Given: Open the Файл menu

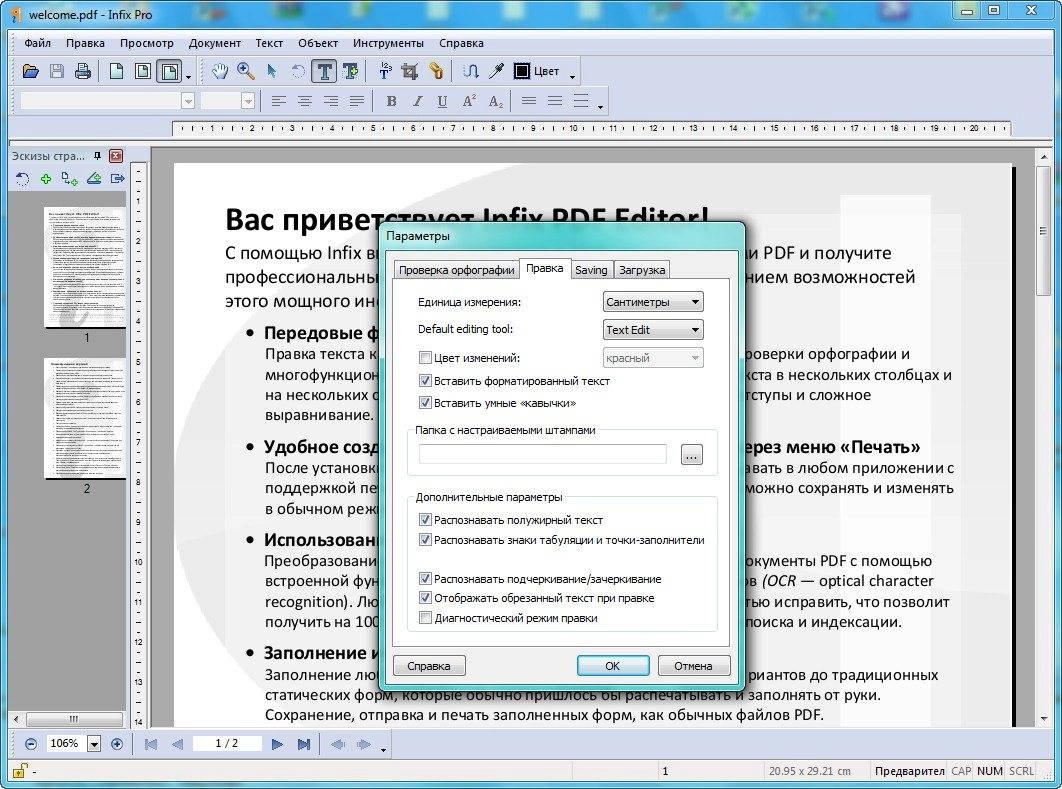Looking at the screenshot, I should (37, 43).
